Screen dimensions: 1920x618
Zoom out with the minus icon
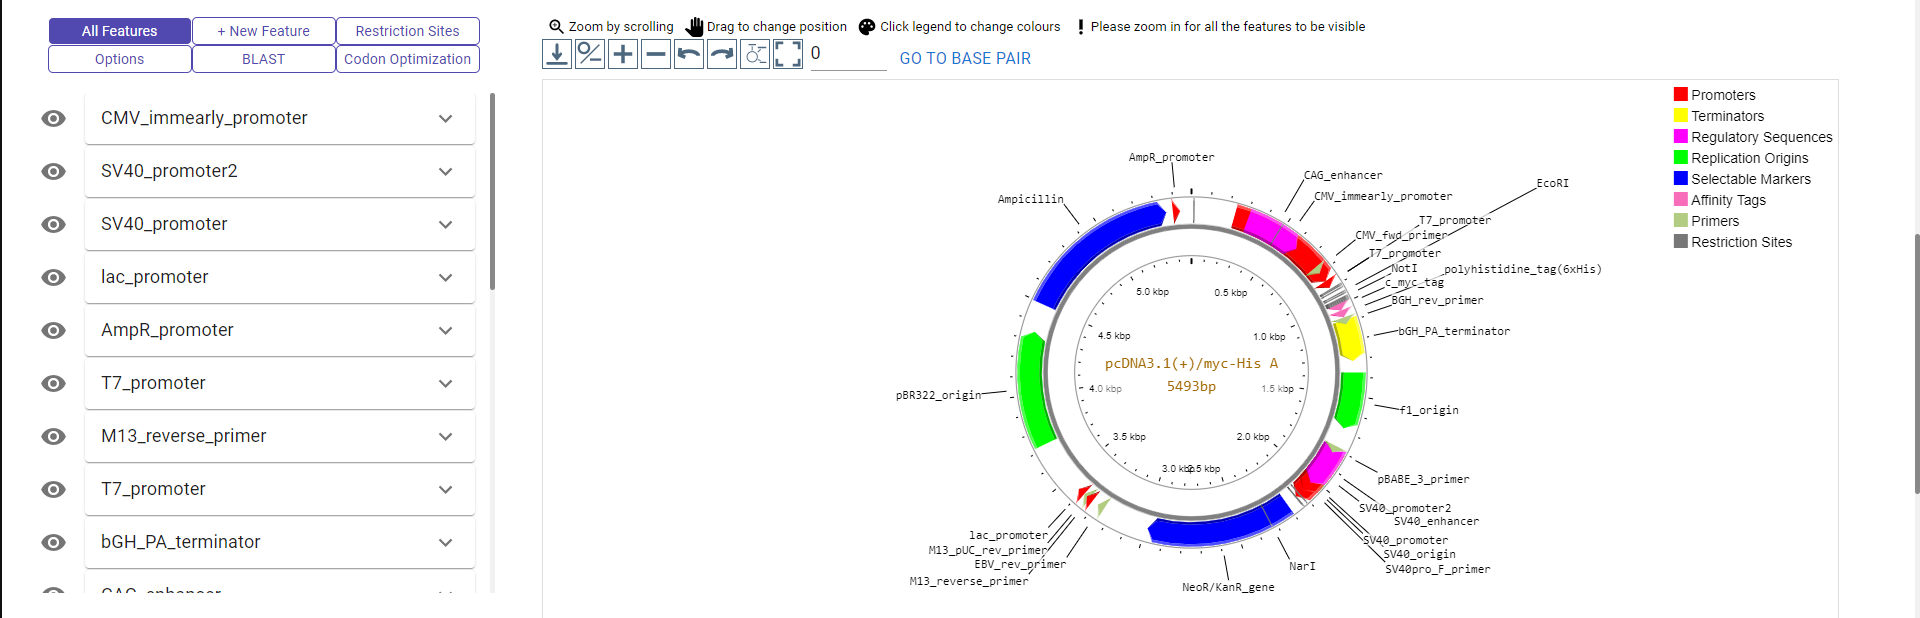(x=656, y=54)
